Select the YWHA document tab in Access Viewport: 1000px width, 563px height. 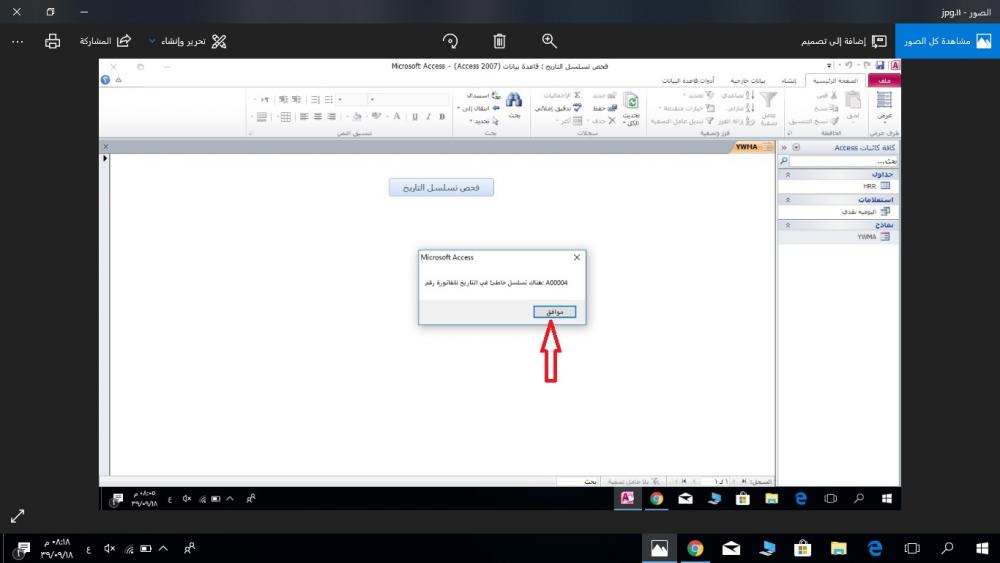click(x=753, y=147)
